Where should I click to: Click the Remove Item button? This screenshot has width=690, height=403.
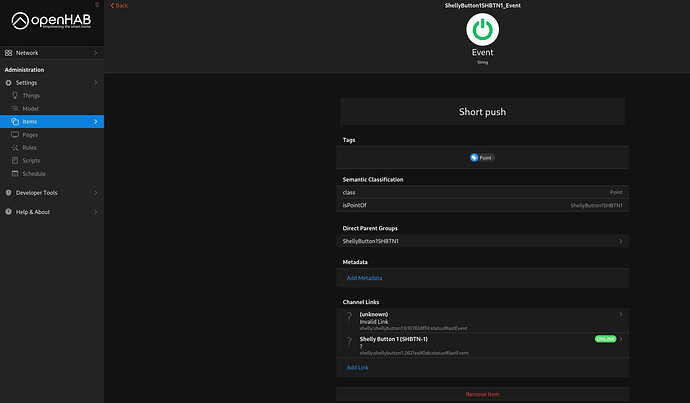tap(482, 394)
